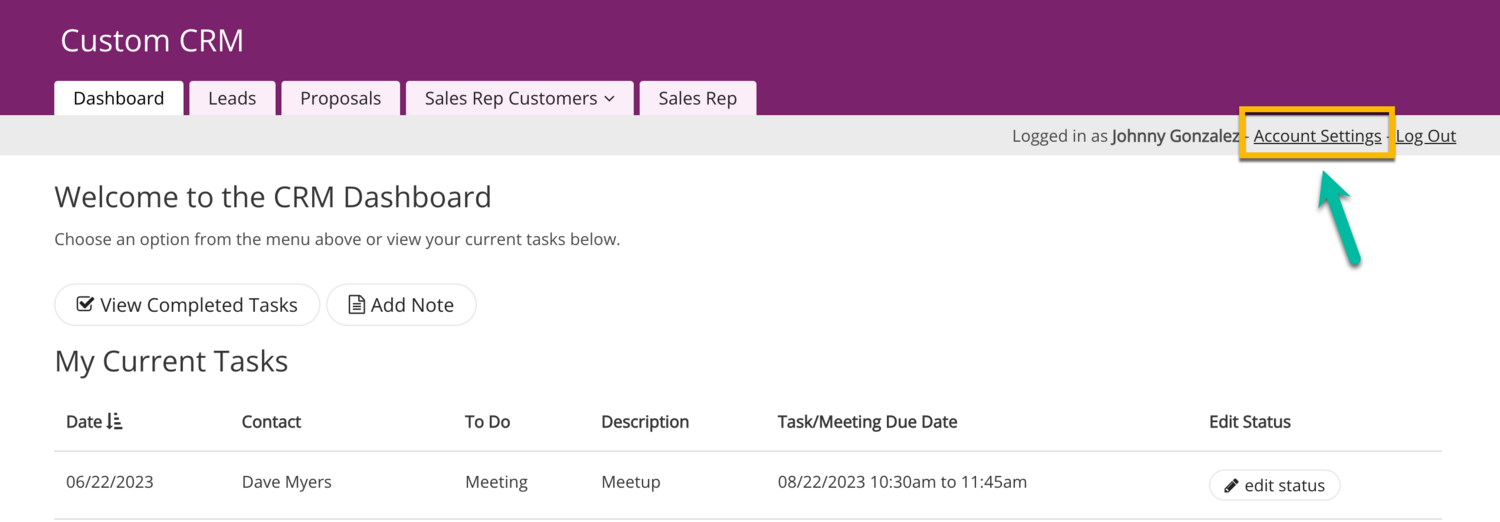This screenshot has width=1500, height=522.
Task: Click the Meetup description cell
Action: (630, 482)
